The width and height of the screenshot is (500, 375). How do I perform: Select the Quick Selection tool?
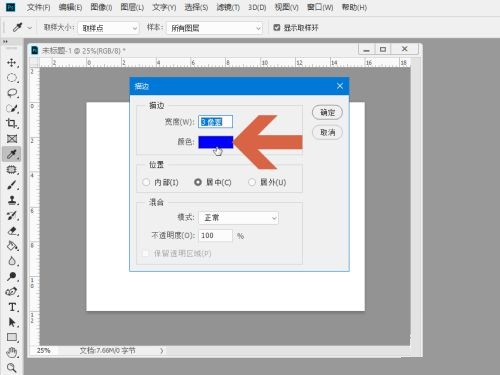(x=12, y=108)
